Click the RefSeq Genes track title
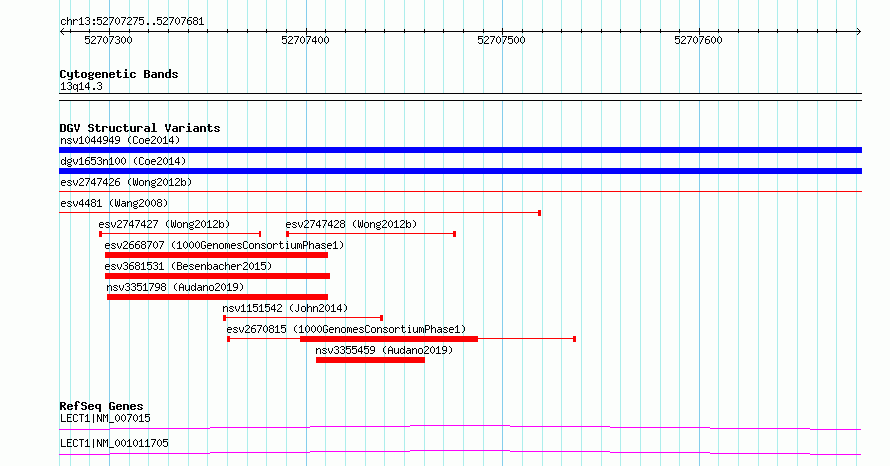 pos(101,406)
